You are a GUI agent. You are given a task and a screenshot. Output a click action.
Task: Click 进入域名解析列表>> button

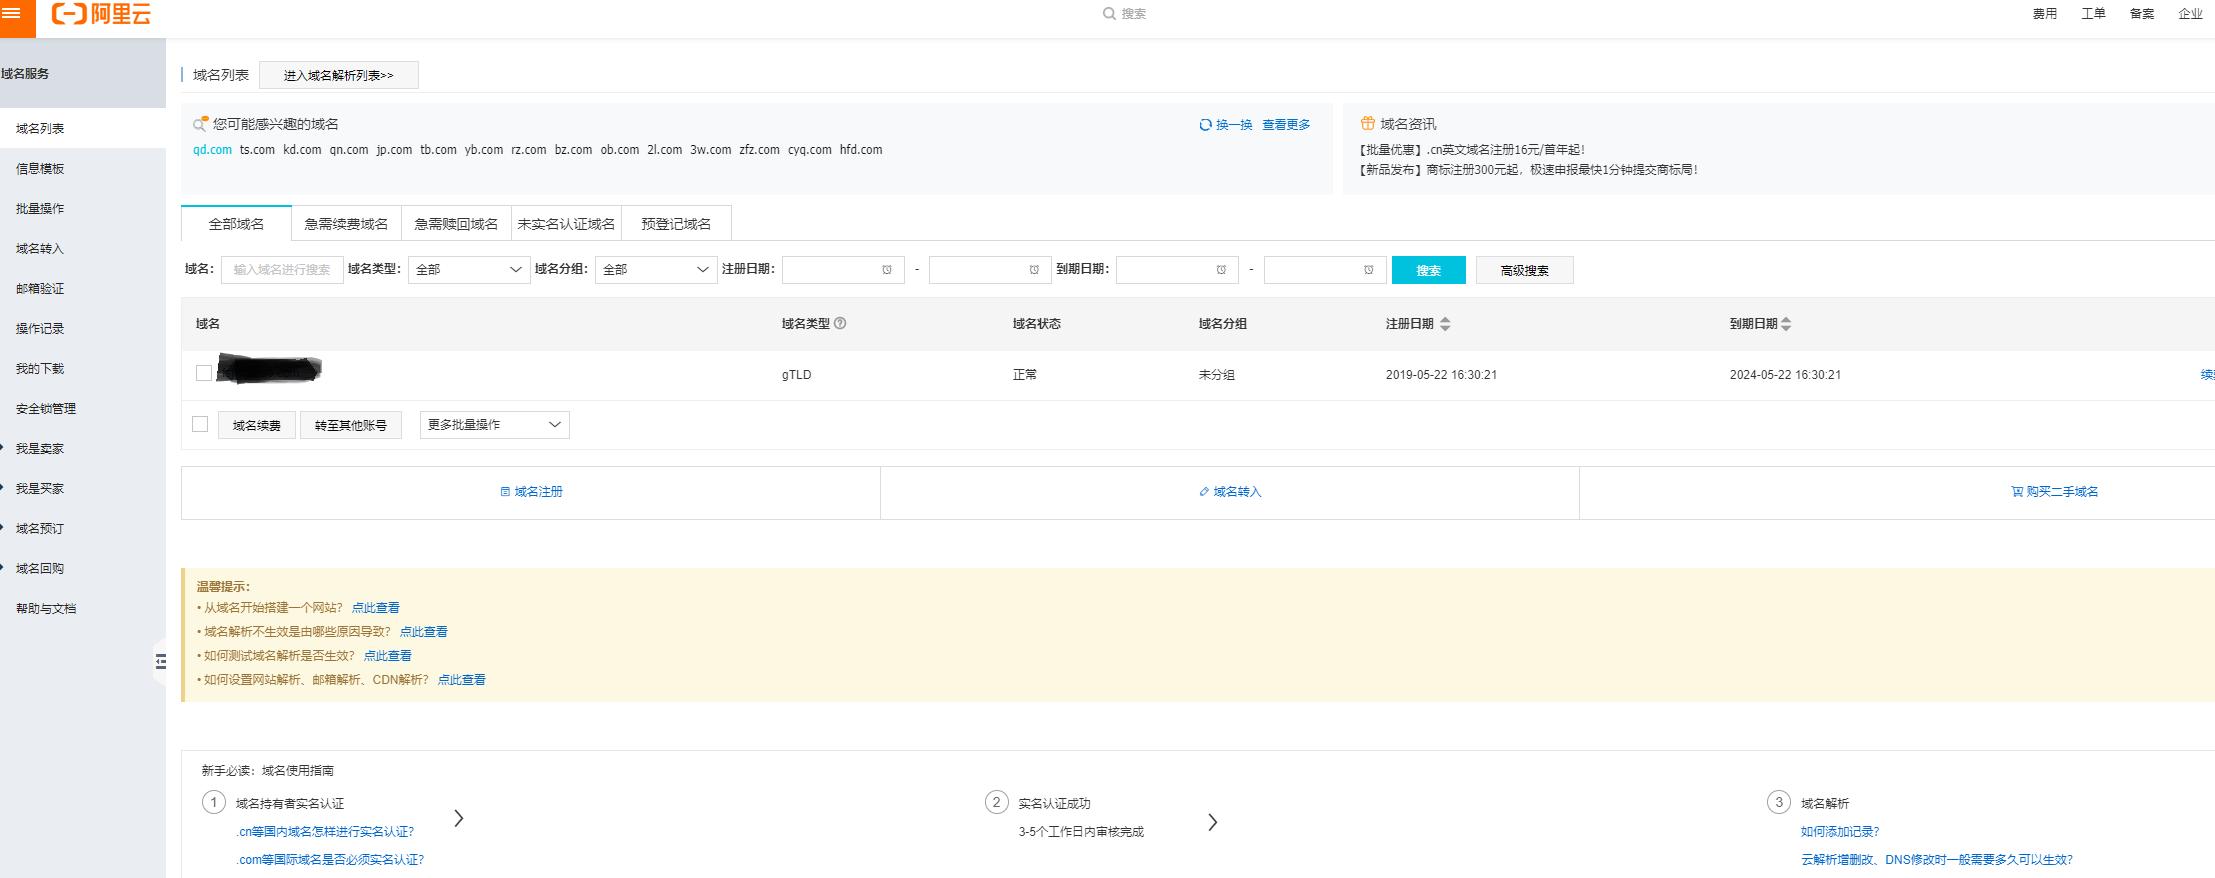point(339,75)
